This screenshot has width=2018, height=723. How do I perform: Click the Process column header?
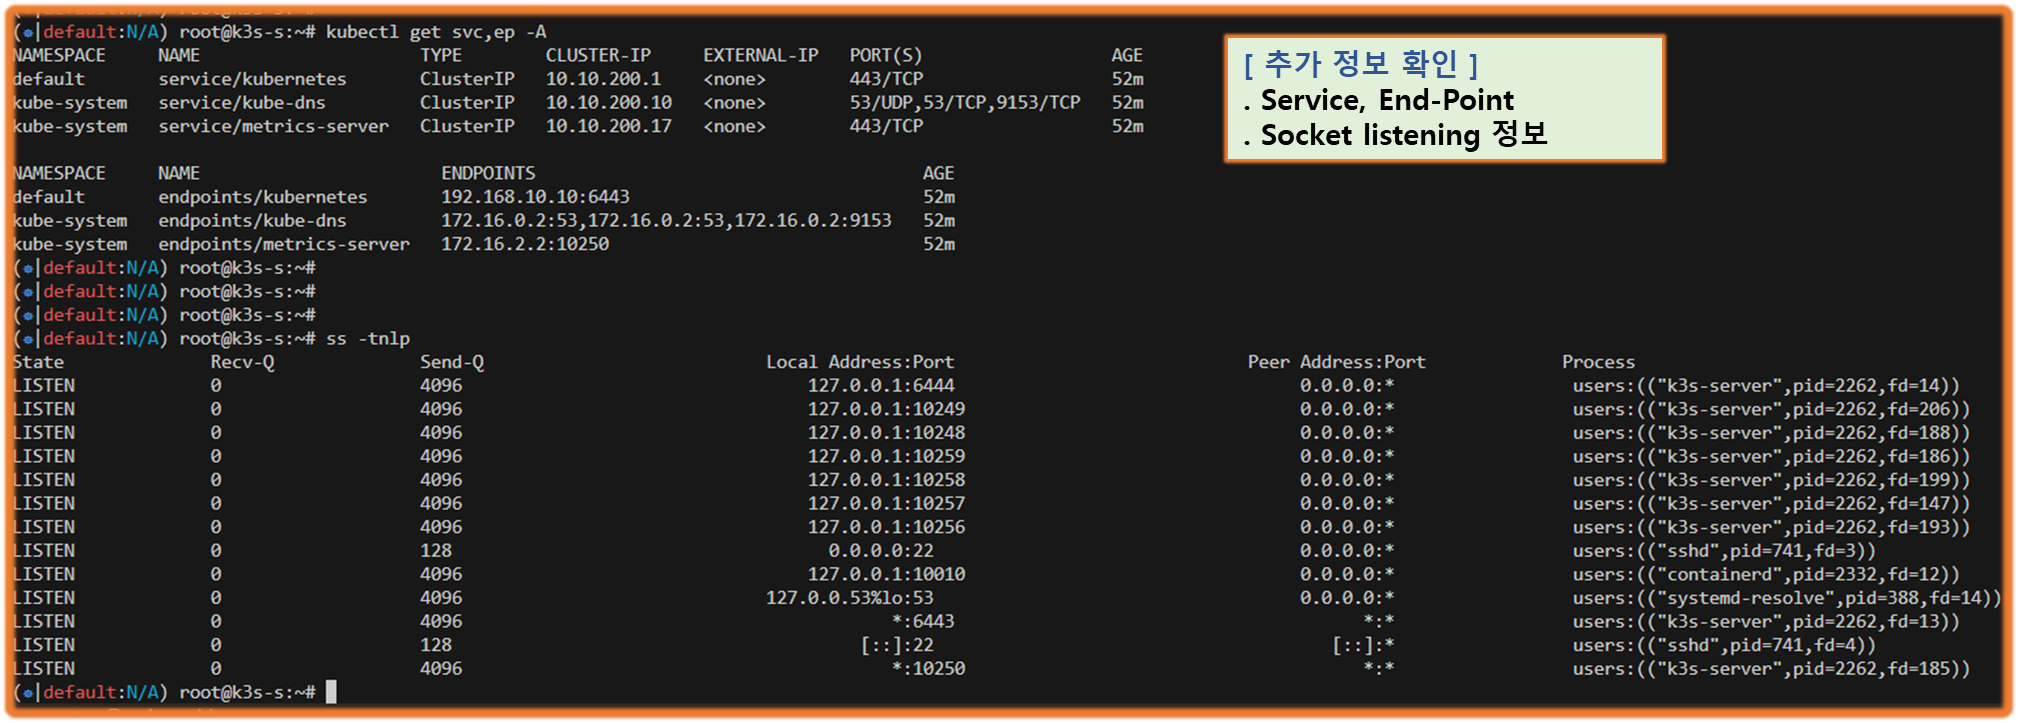[x=1598, y=362]
